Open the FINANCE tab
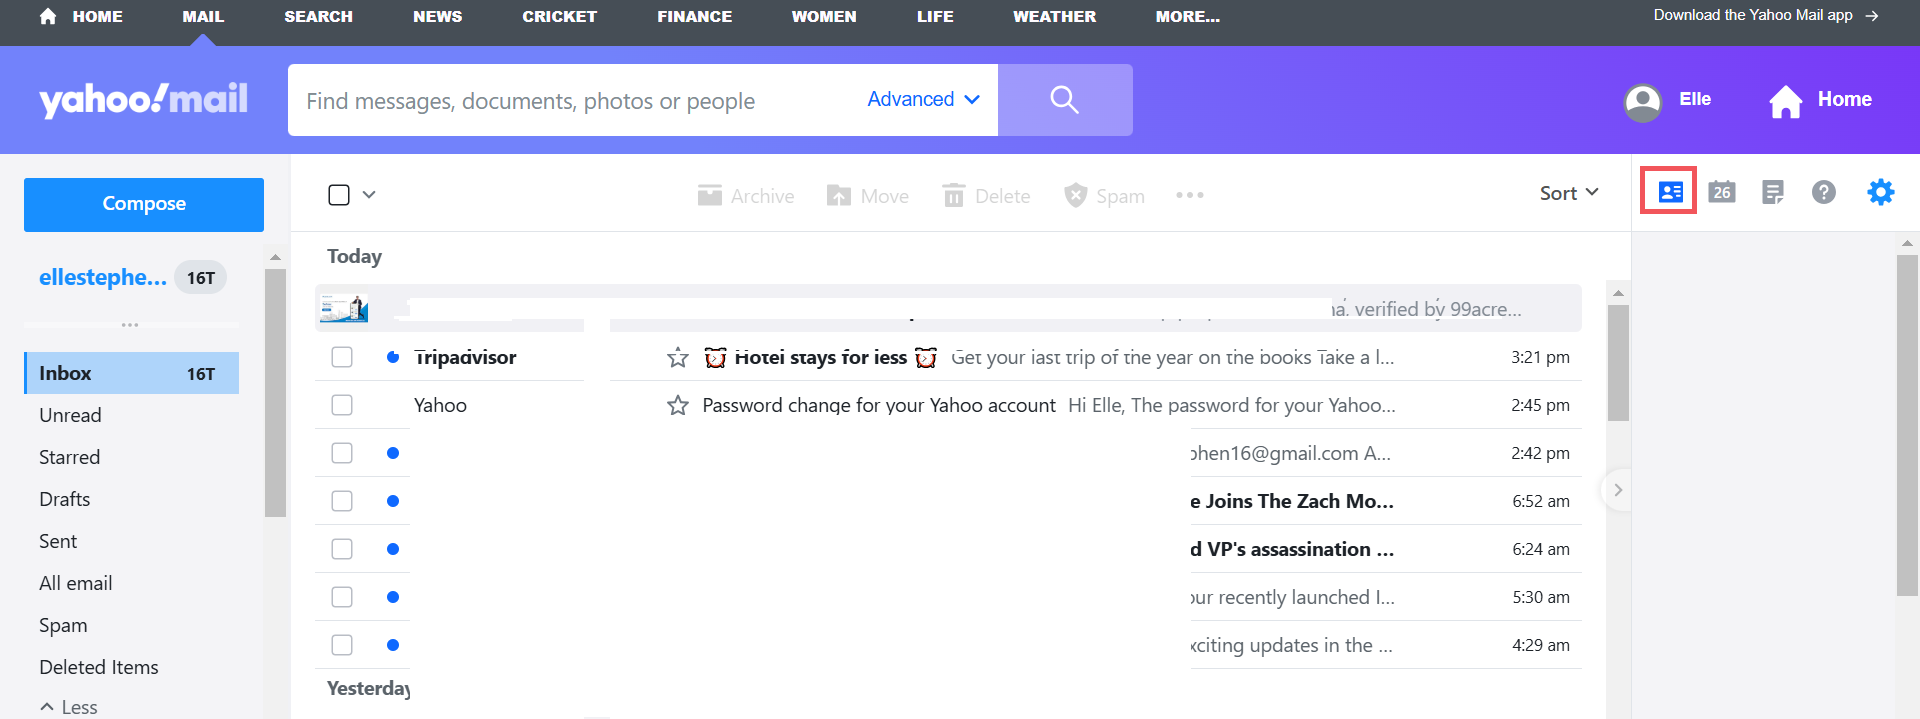The width and height of the screenshot is (1920, 719). point(694,16)
